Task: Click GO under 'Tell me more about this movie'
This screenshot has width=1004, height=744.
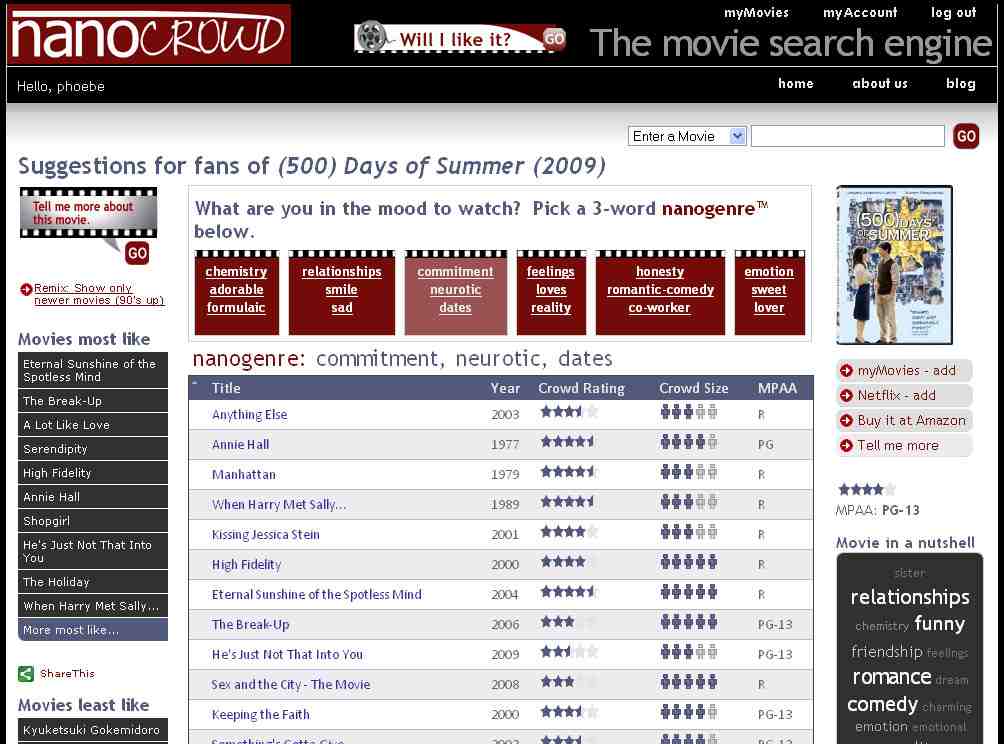Action: click(137, 253)
